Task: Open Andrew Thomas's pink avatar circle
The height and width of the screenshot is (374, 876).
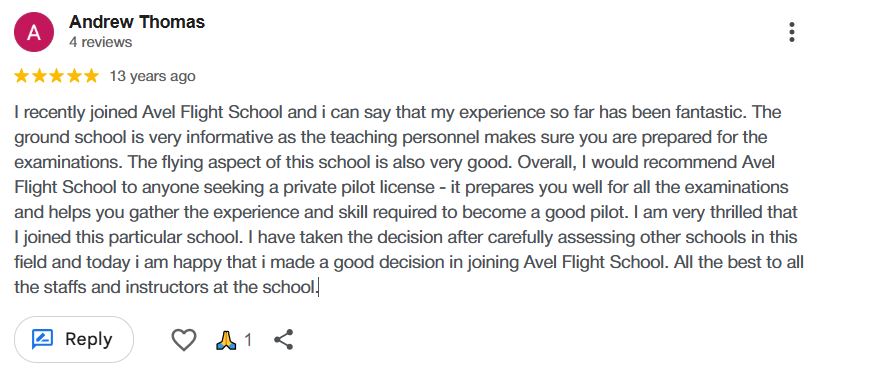Action: [x=34, y=32]
